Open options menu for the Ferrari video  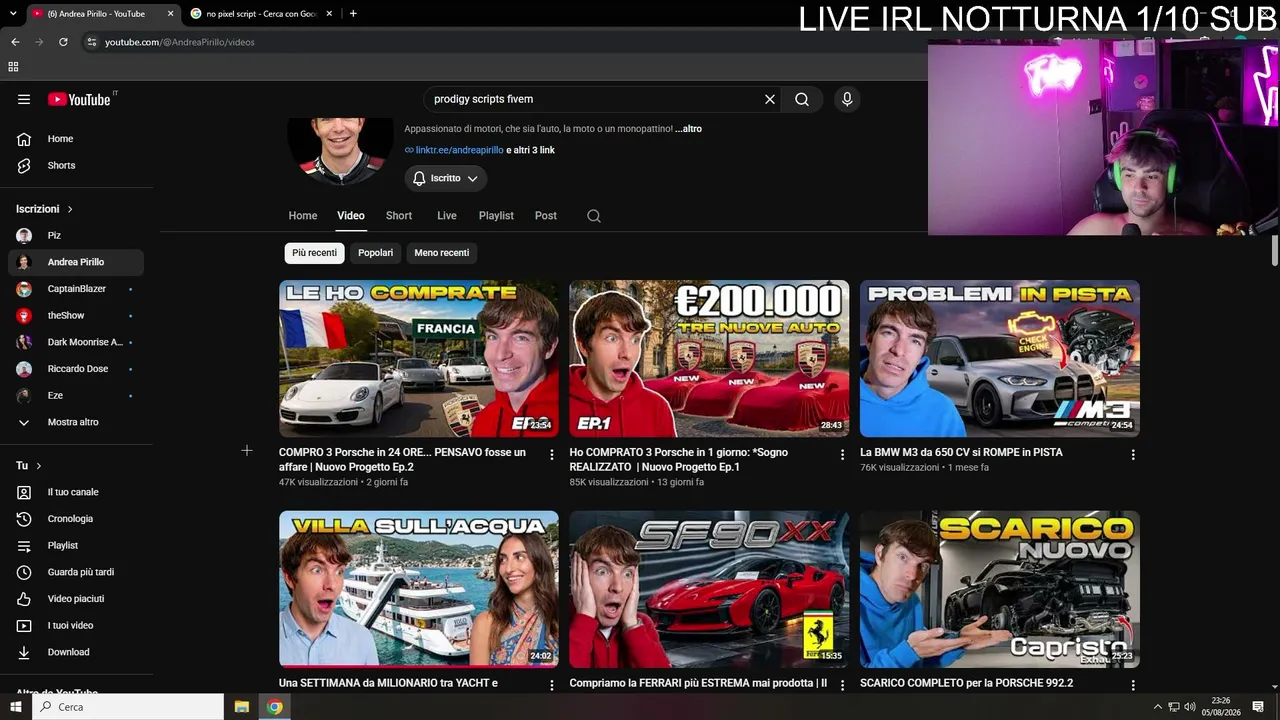click(x=843, y=686)
